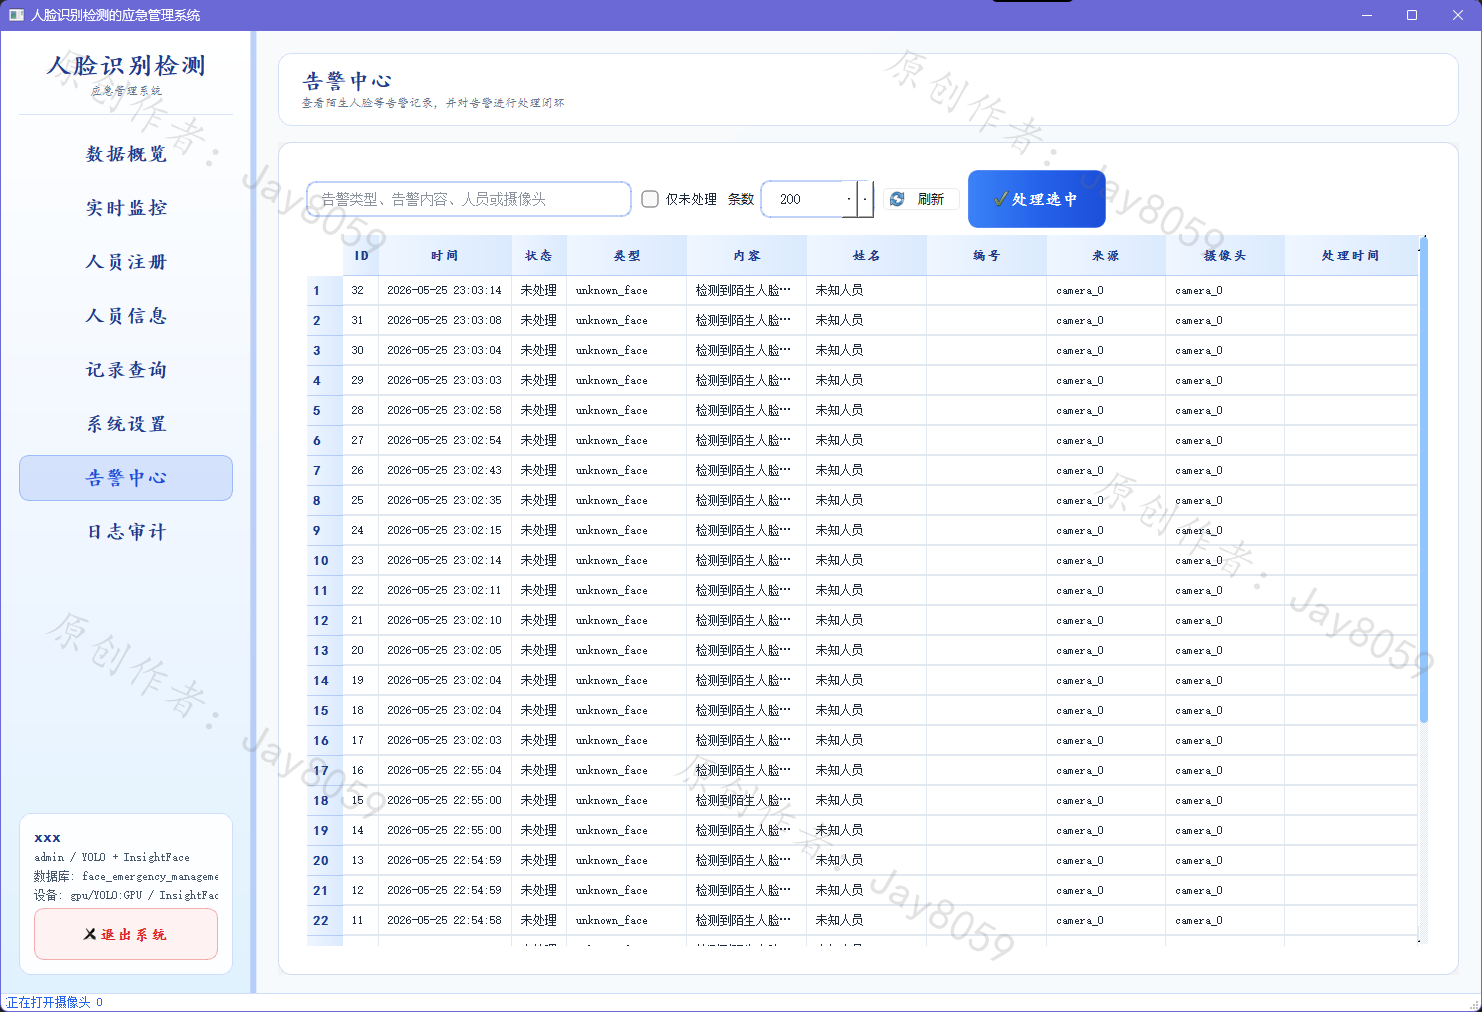1482x1012 pixels.
Task: Select row number 16 header
Action: pos(325,741)
